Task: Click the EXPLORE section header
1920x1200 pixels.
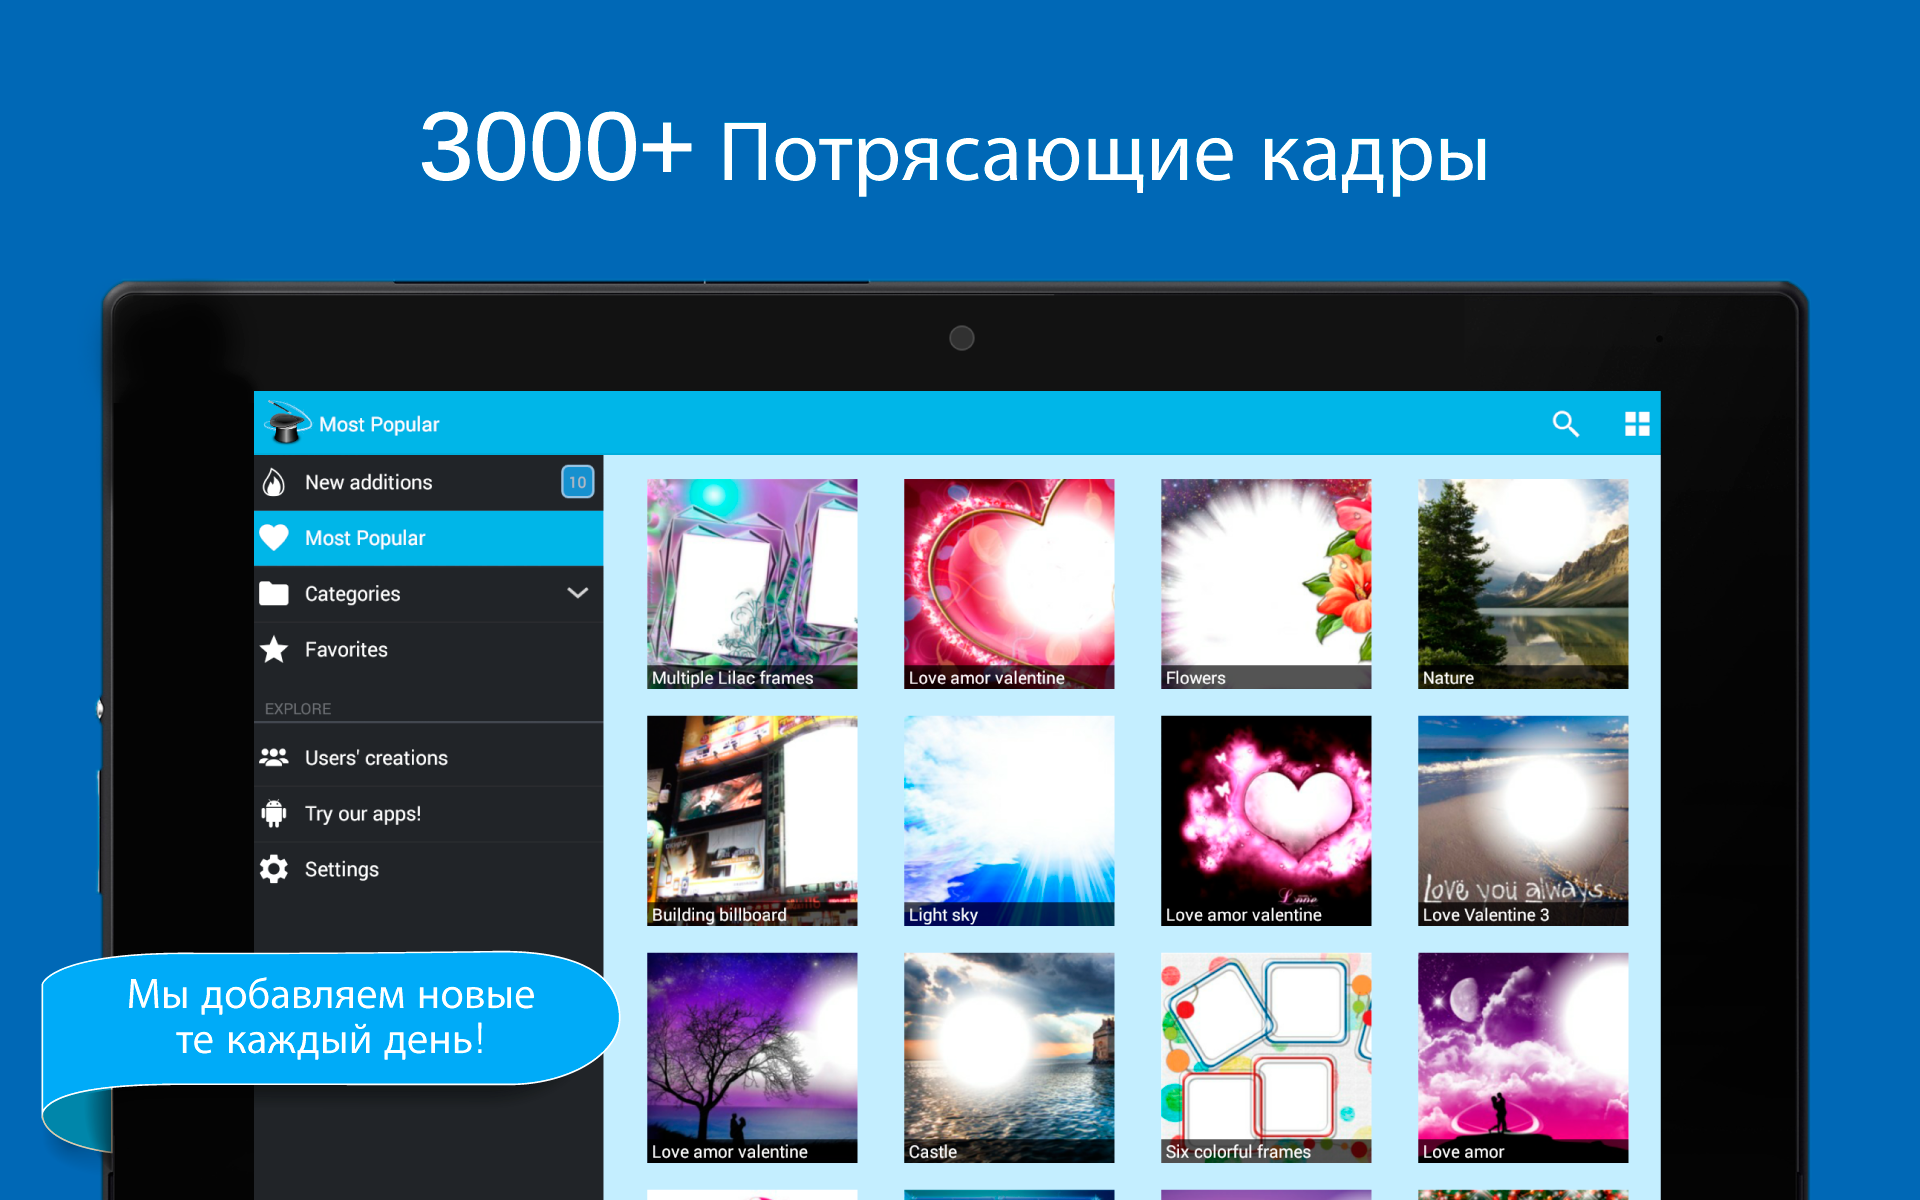Action: click(298, 708)
